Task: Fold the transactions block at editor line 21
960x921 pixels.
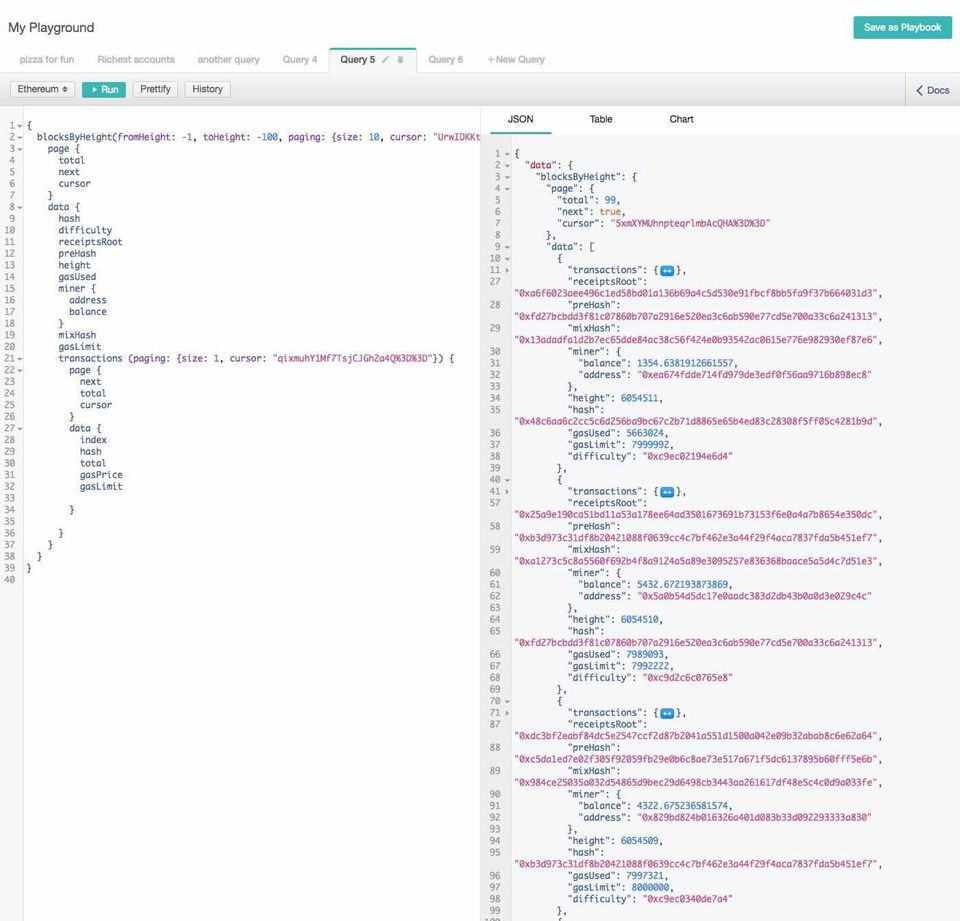Action: 19,358
